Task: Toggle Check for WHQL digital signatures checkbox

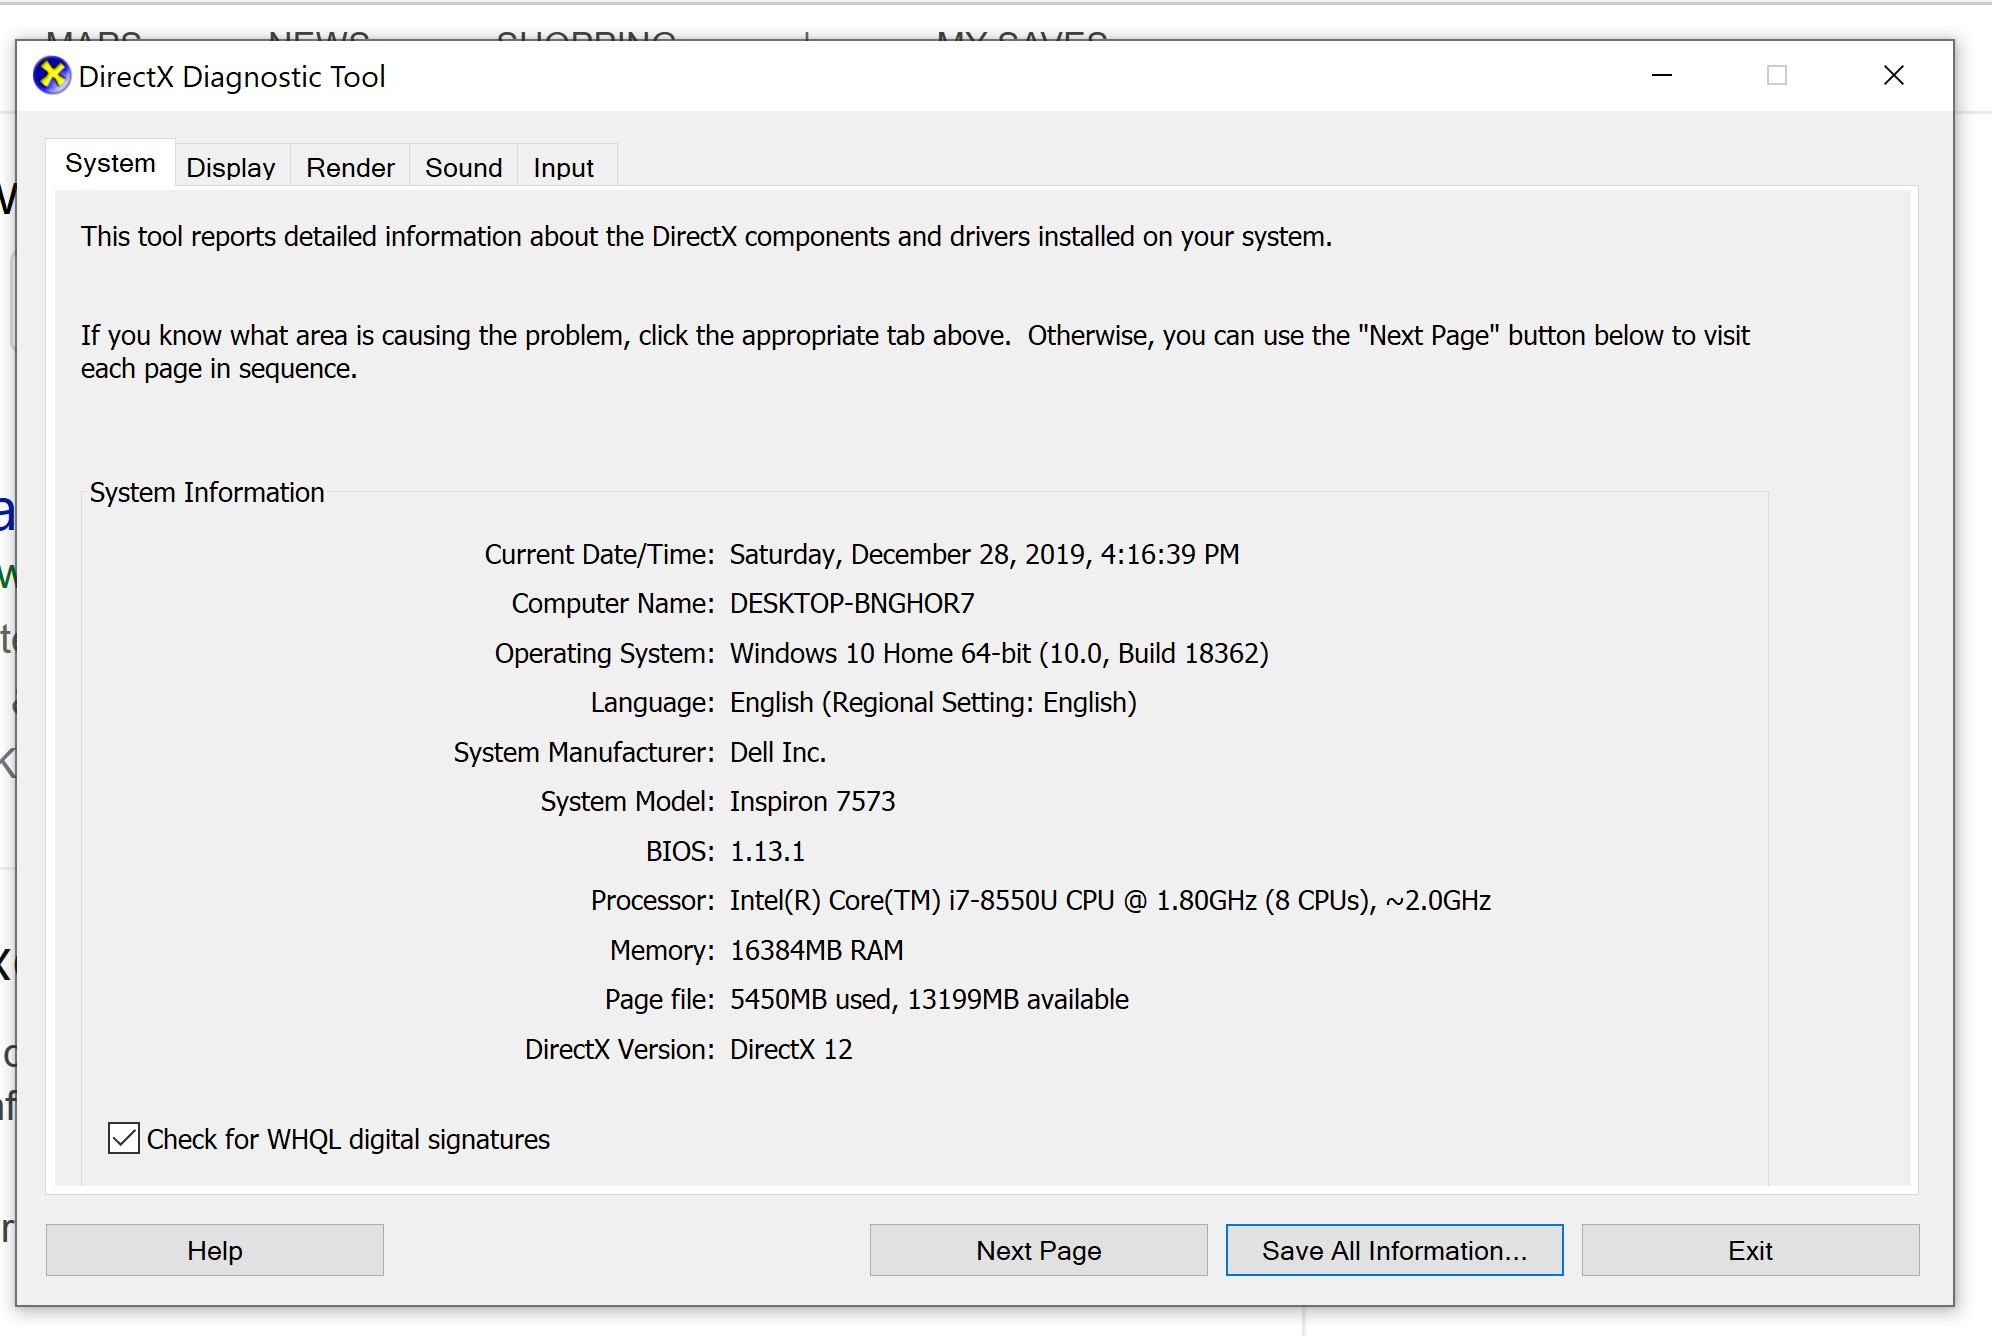Action: point(124,1138)
